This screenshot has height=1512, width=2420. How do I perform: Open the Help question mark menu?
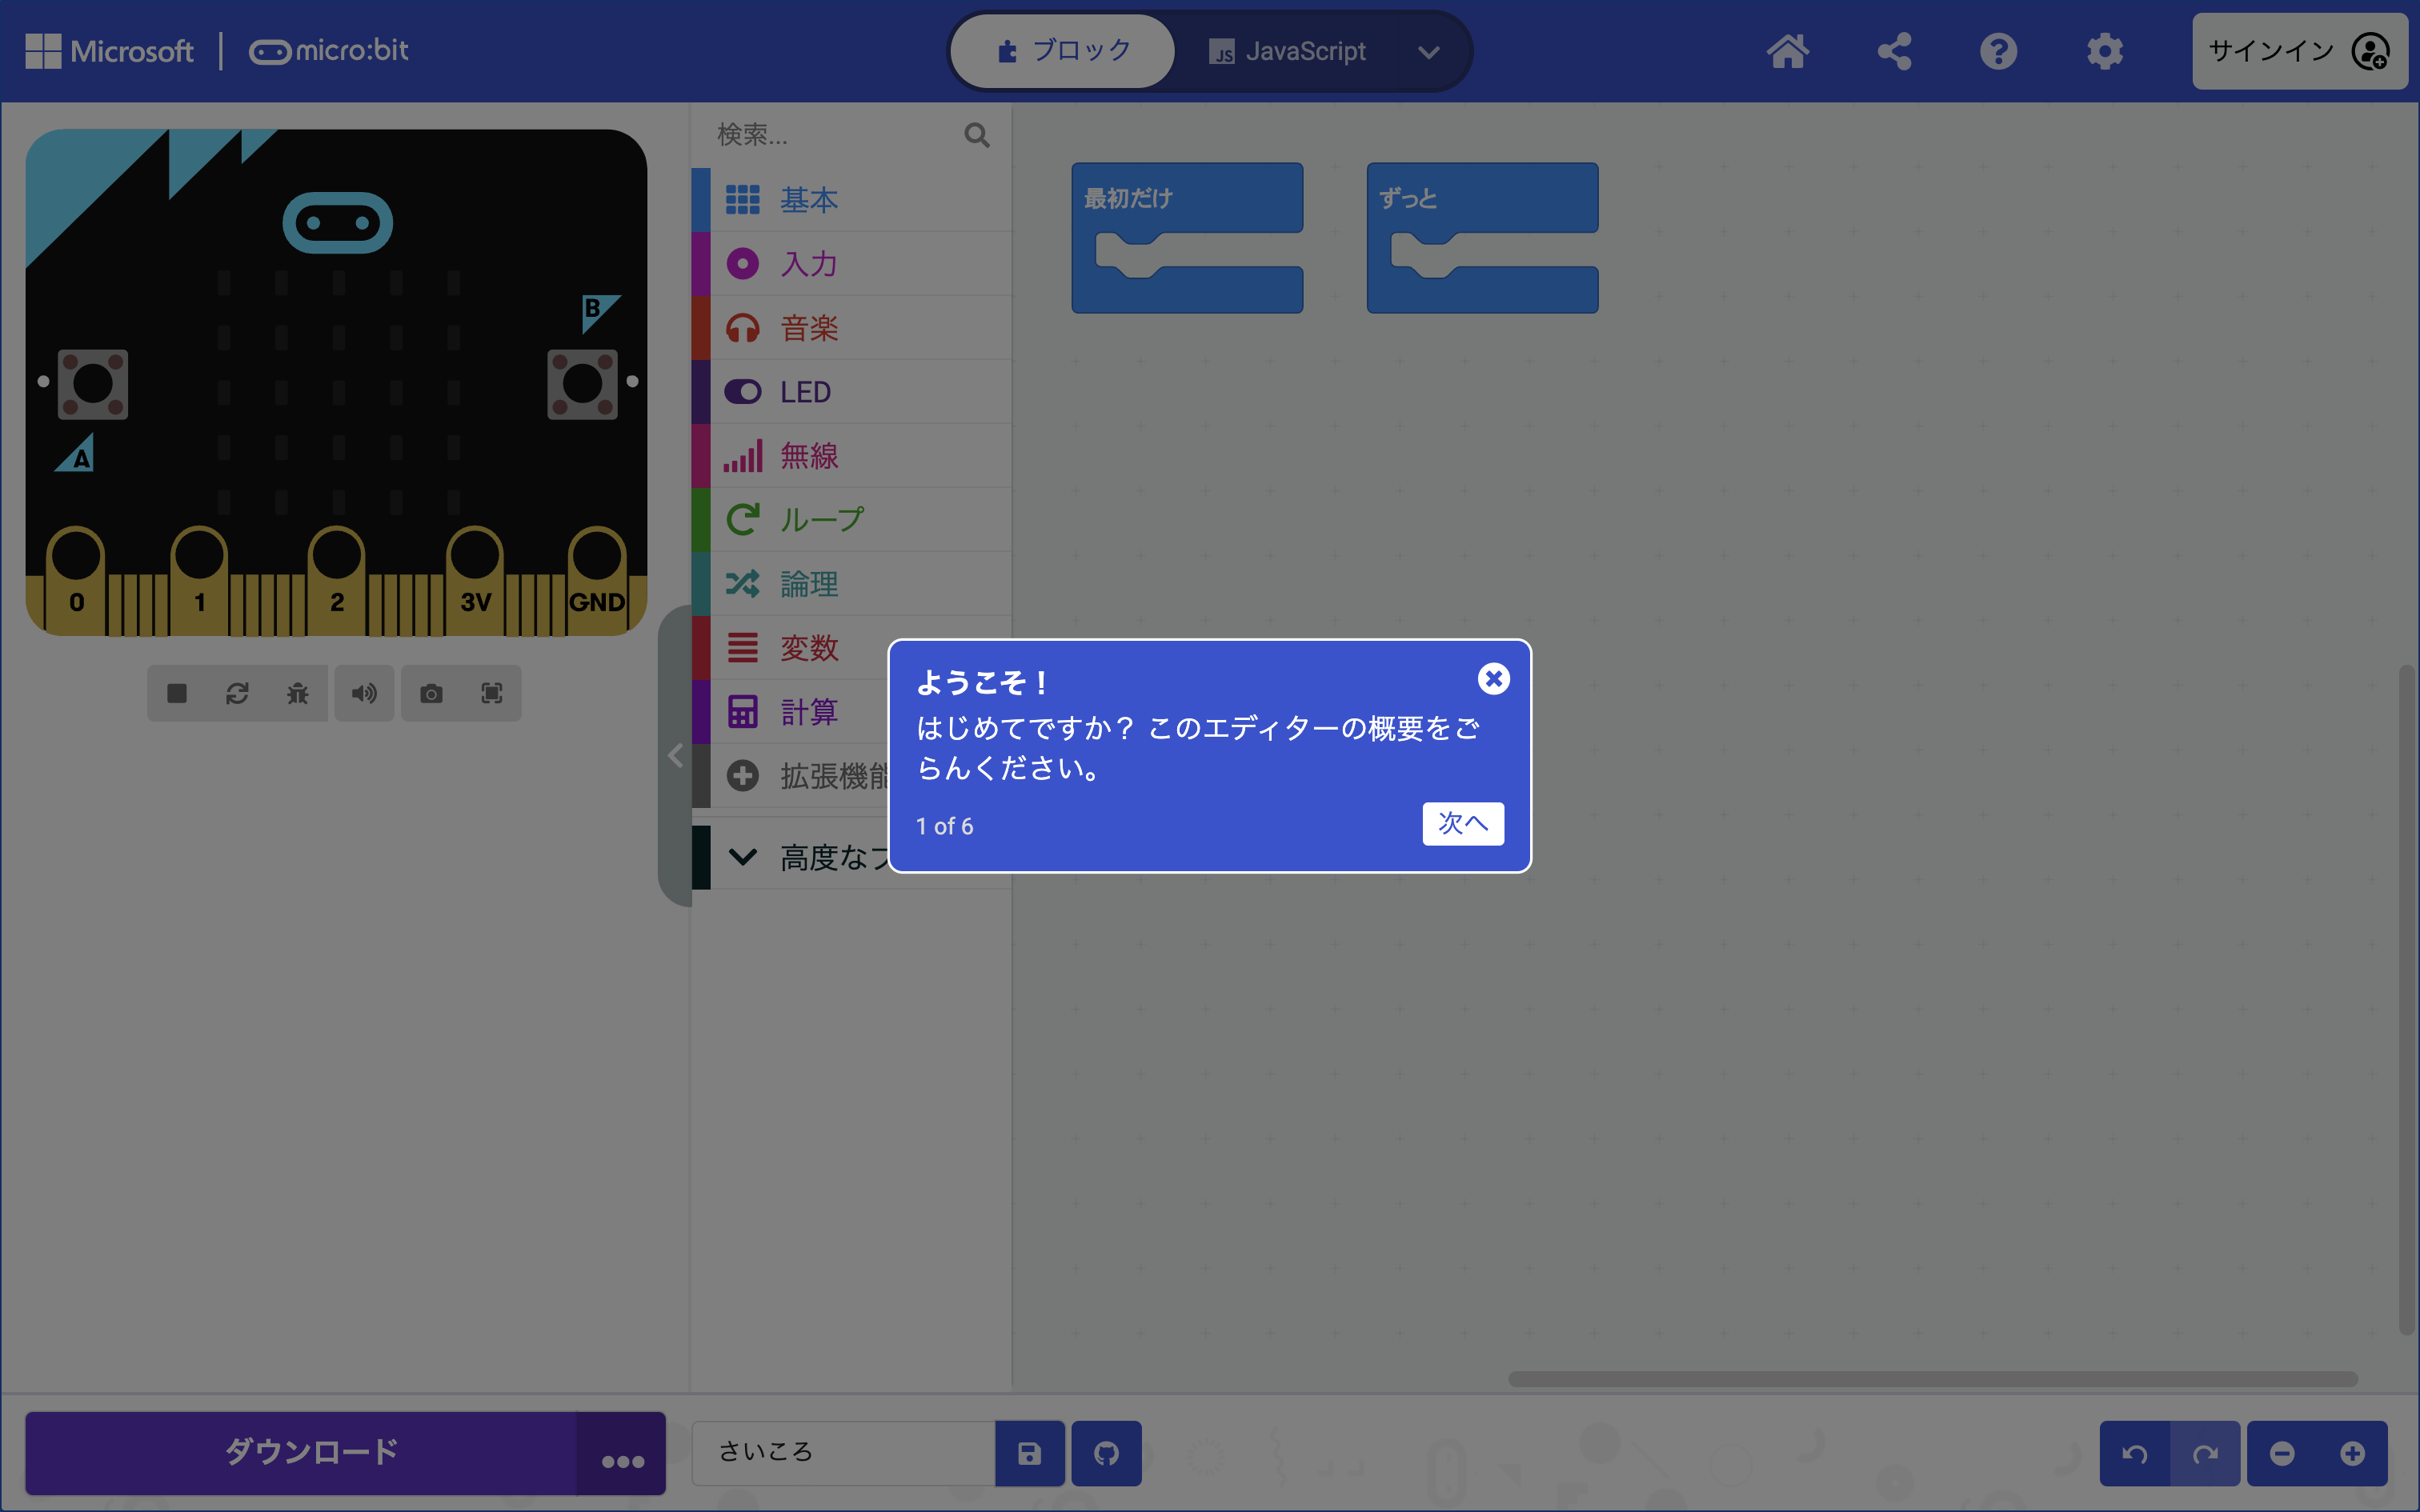click(x=1998, y=51)
